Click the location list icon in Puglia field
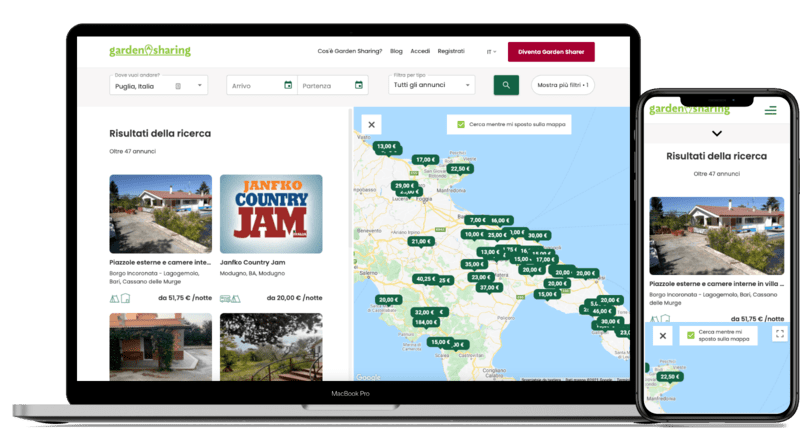This screenshot has height=444, width=800. [x=178, y=86]
